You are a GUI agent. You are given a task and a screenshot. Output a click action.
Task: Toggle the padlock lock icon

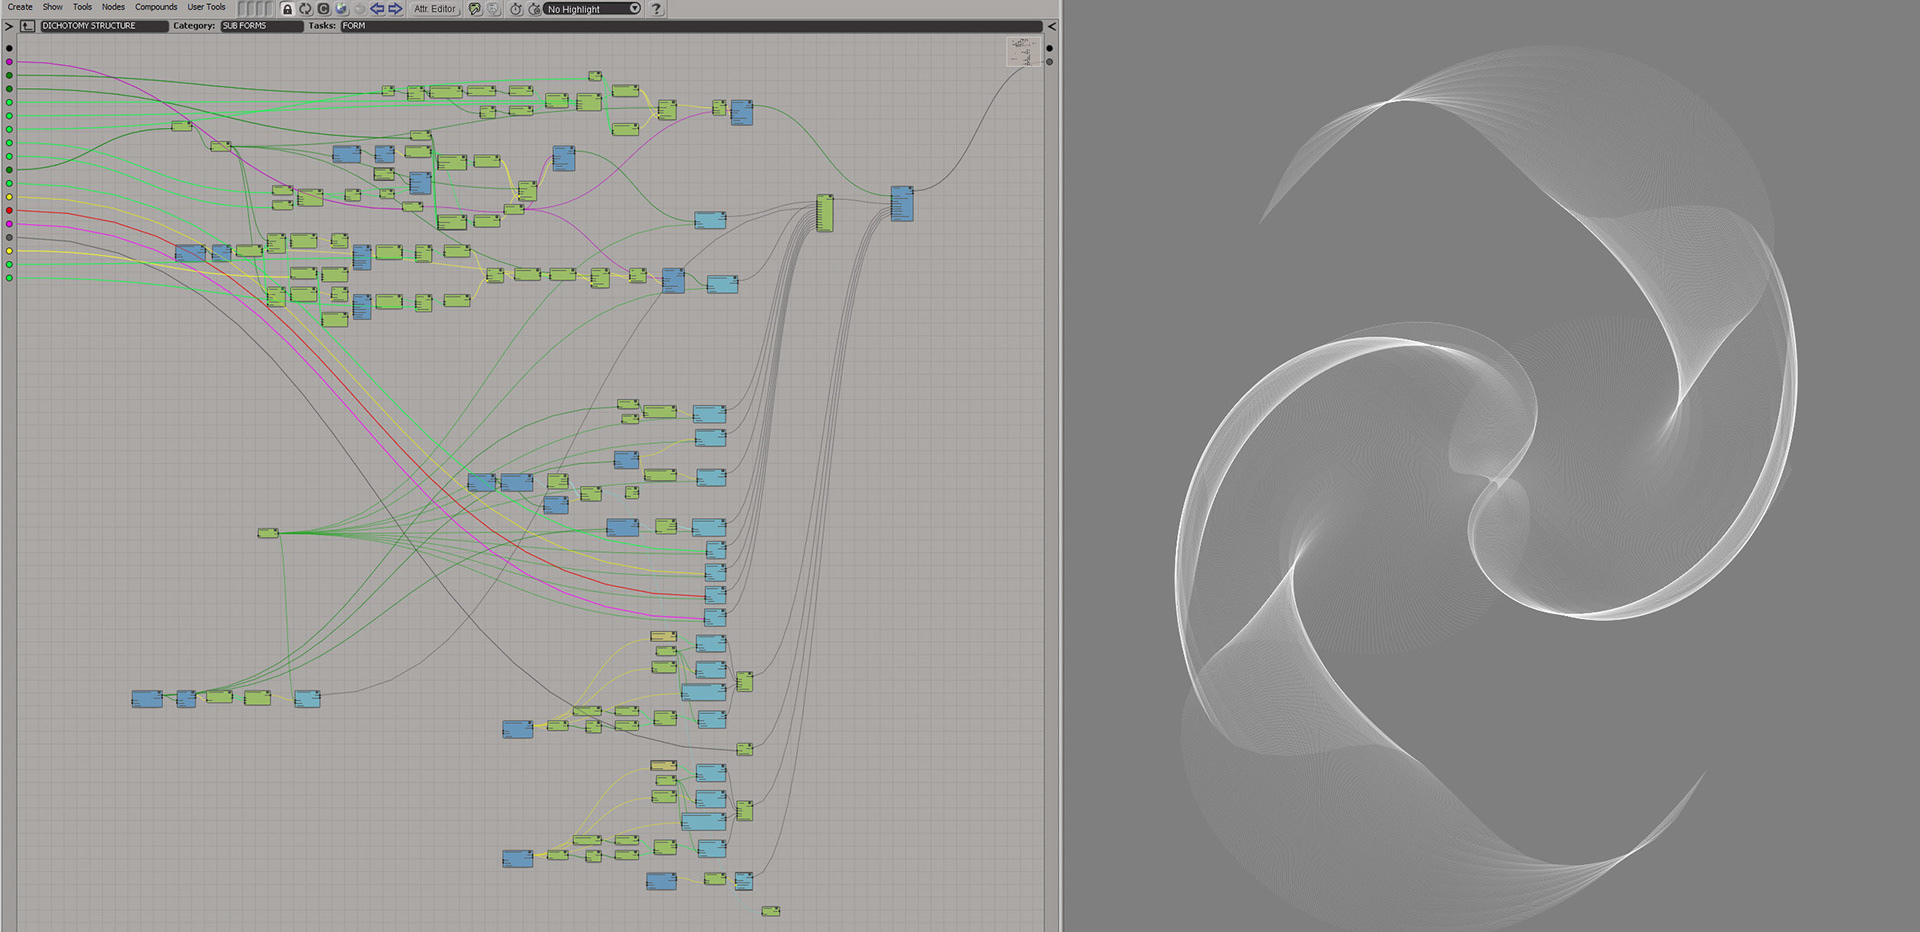(288, 9)
